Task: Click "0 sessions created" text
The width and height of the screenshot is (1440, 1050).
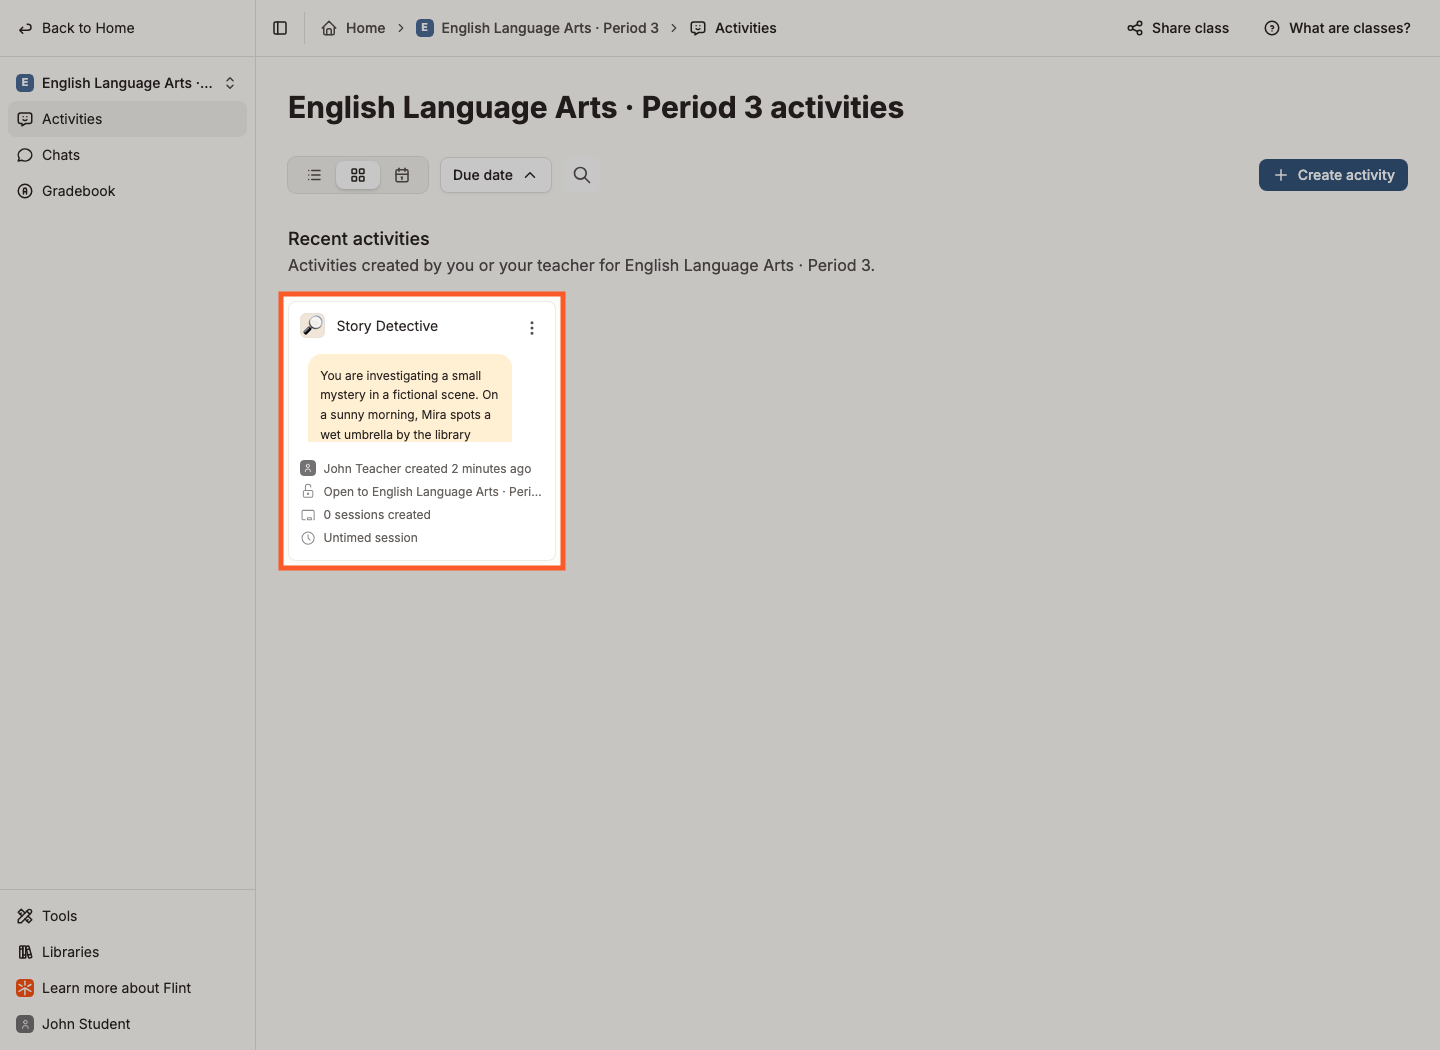Action: 377,515
